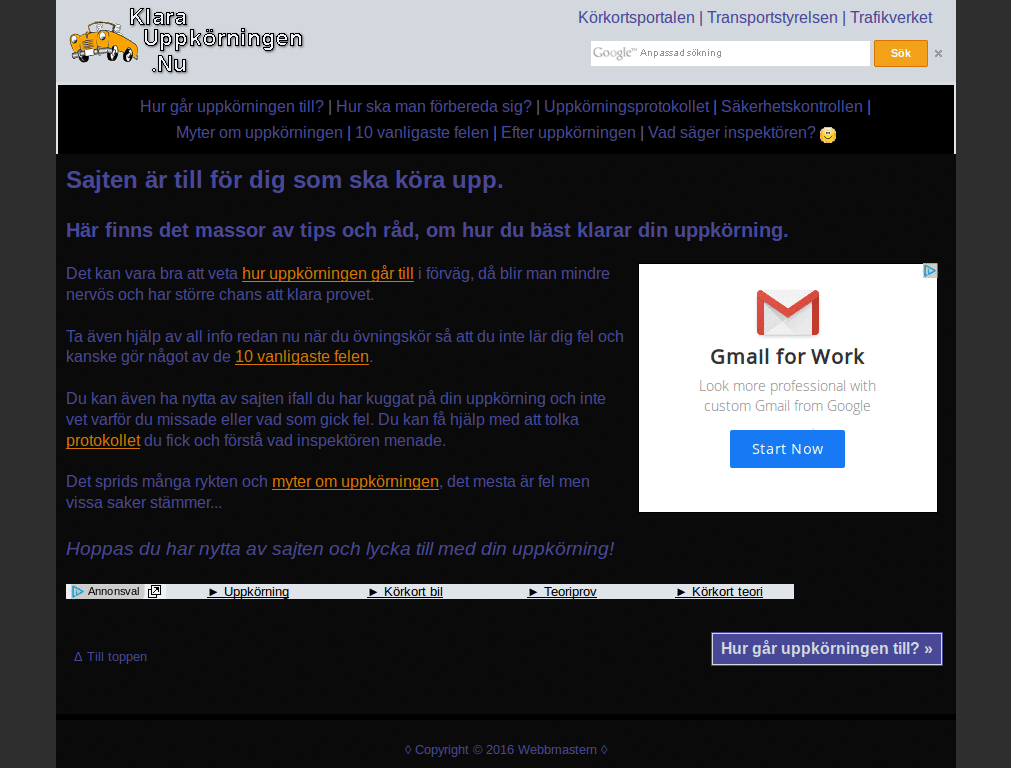Click the yellow car site logo

104,42
